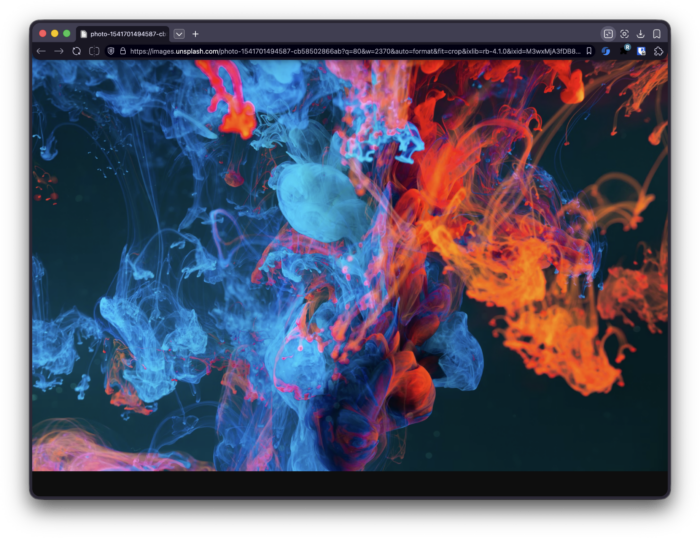The height and width of the screenshot is (538, 700).
Task: Open the extensions puzzle piece menu
Action: 659,51
